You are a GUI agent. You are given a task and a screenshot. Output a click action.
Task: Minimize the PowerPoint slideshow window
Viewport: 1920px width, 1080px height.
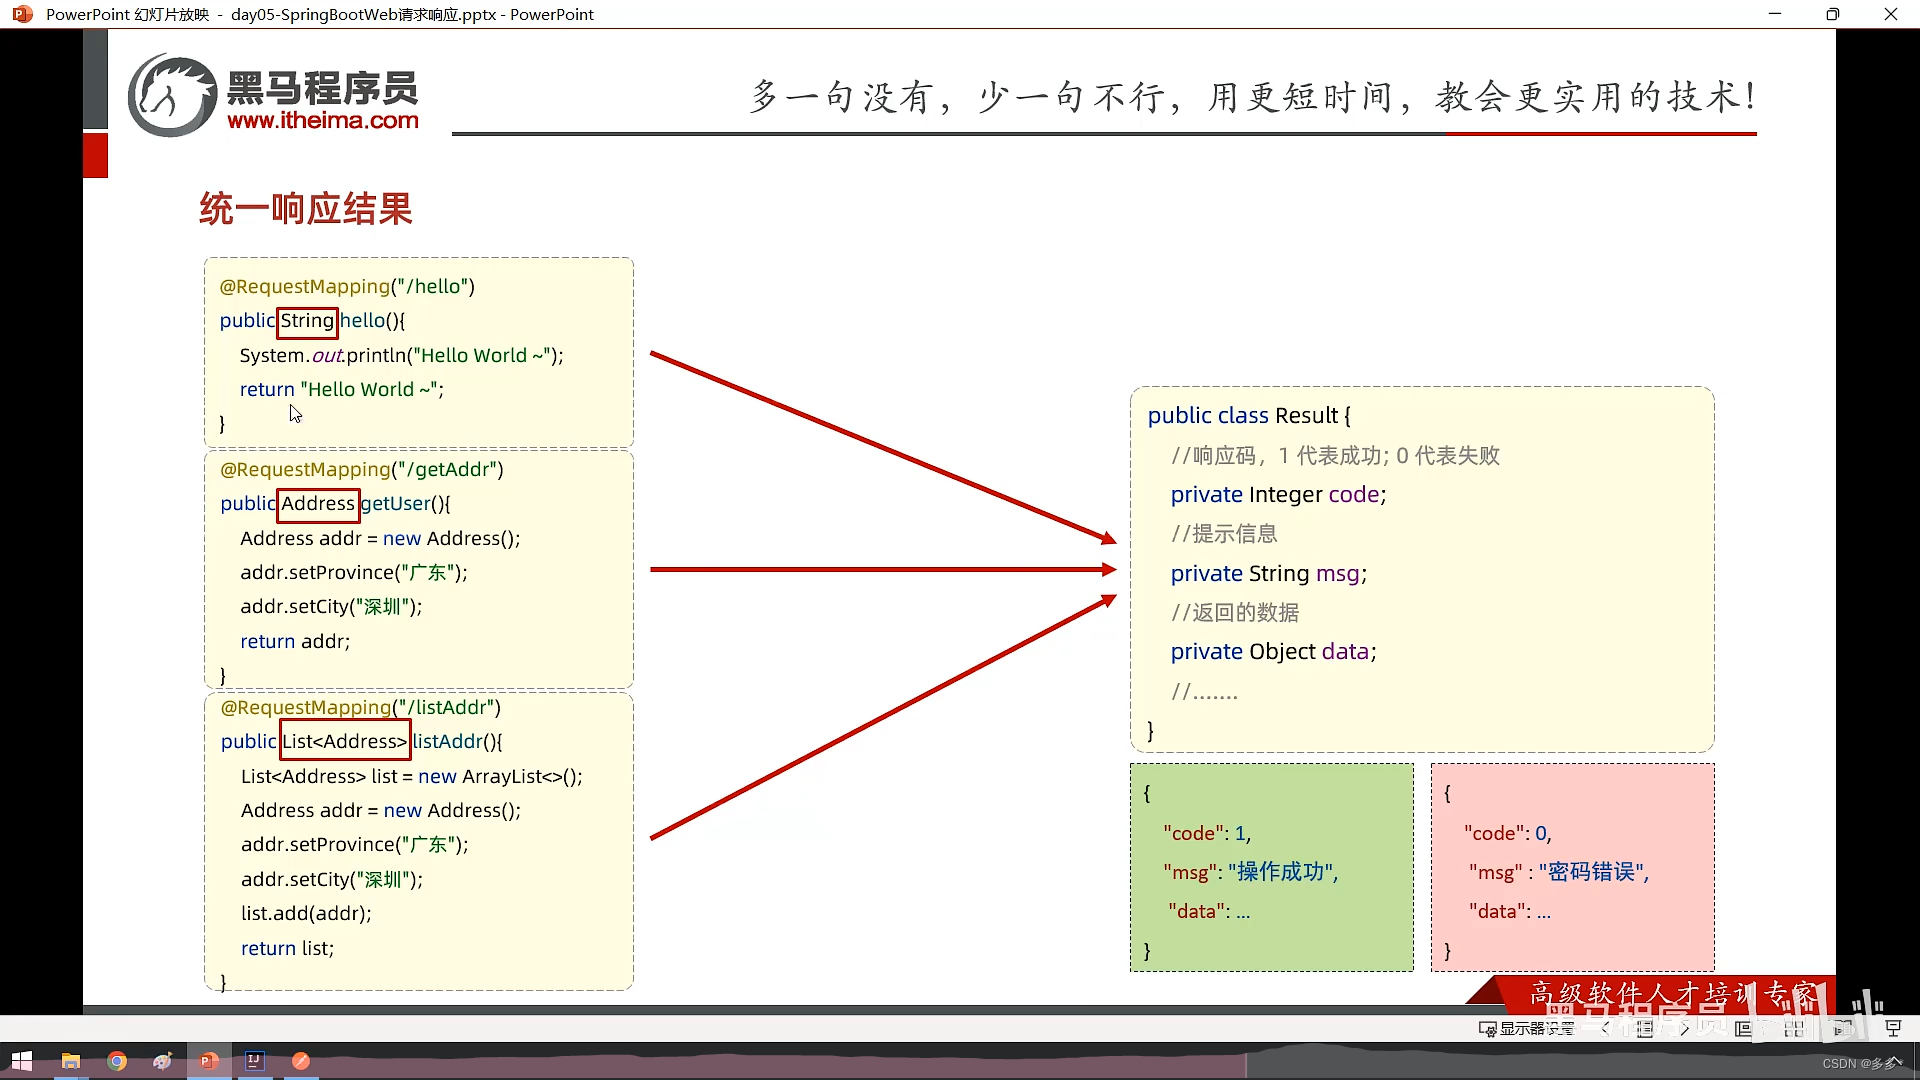pos(1775,14)
